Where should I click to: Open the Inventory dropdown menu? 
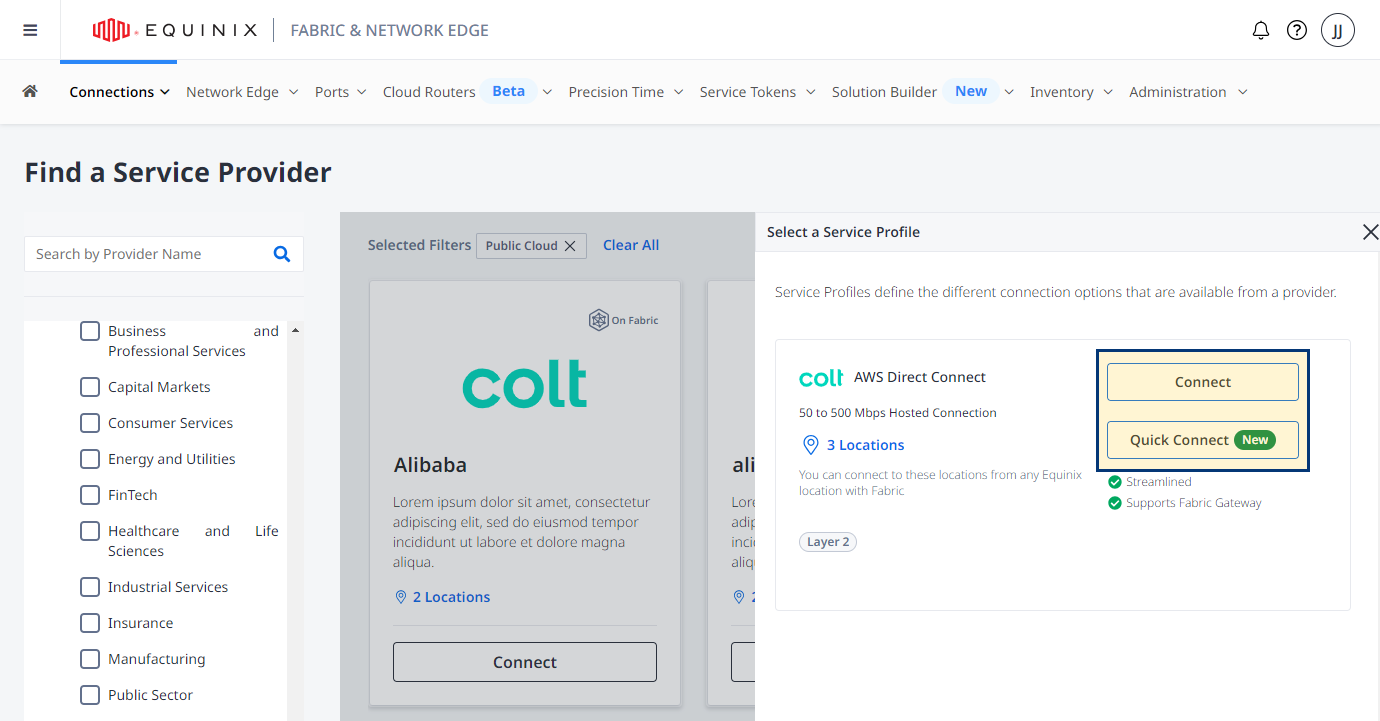pos(1071,92)
